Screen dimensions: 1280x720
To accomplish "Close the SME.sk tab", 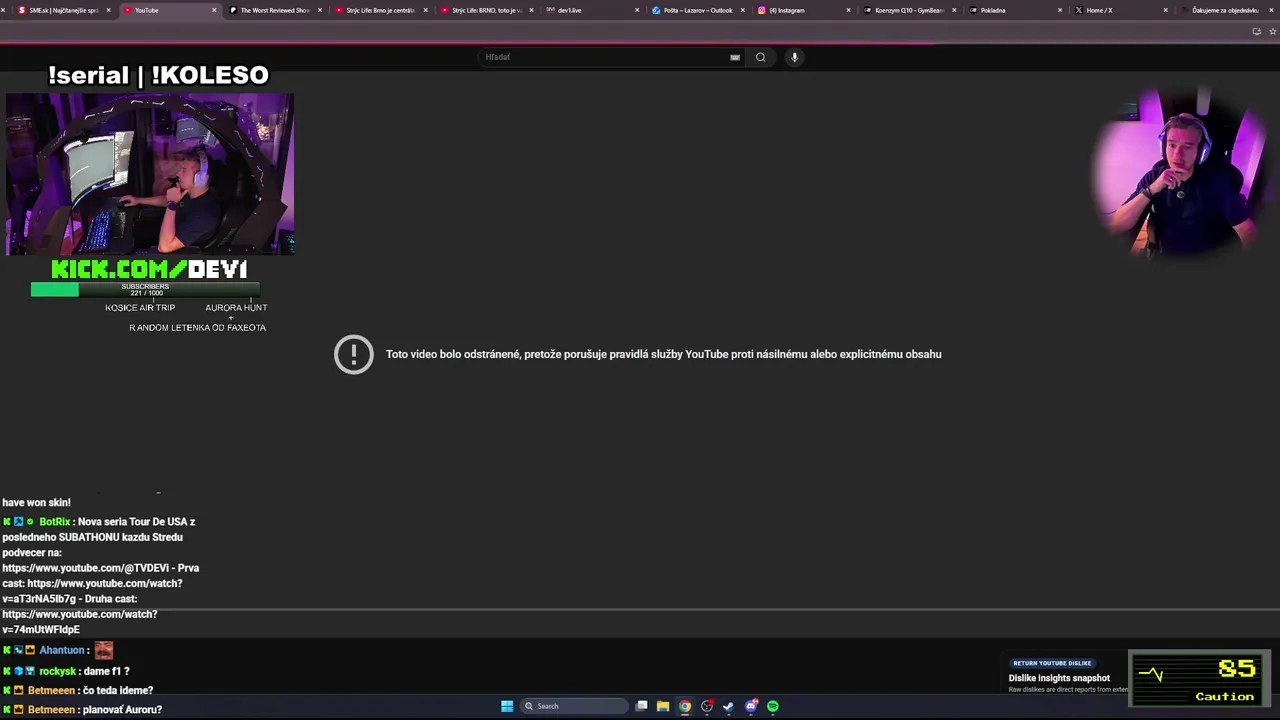I will click(x=108, y=10).
